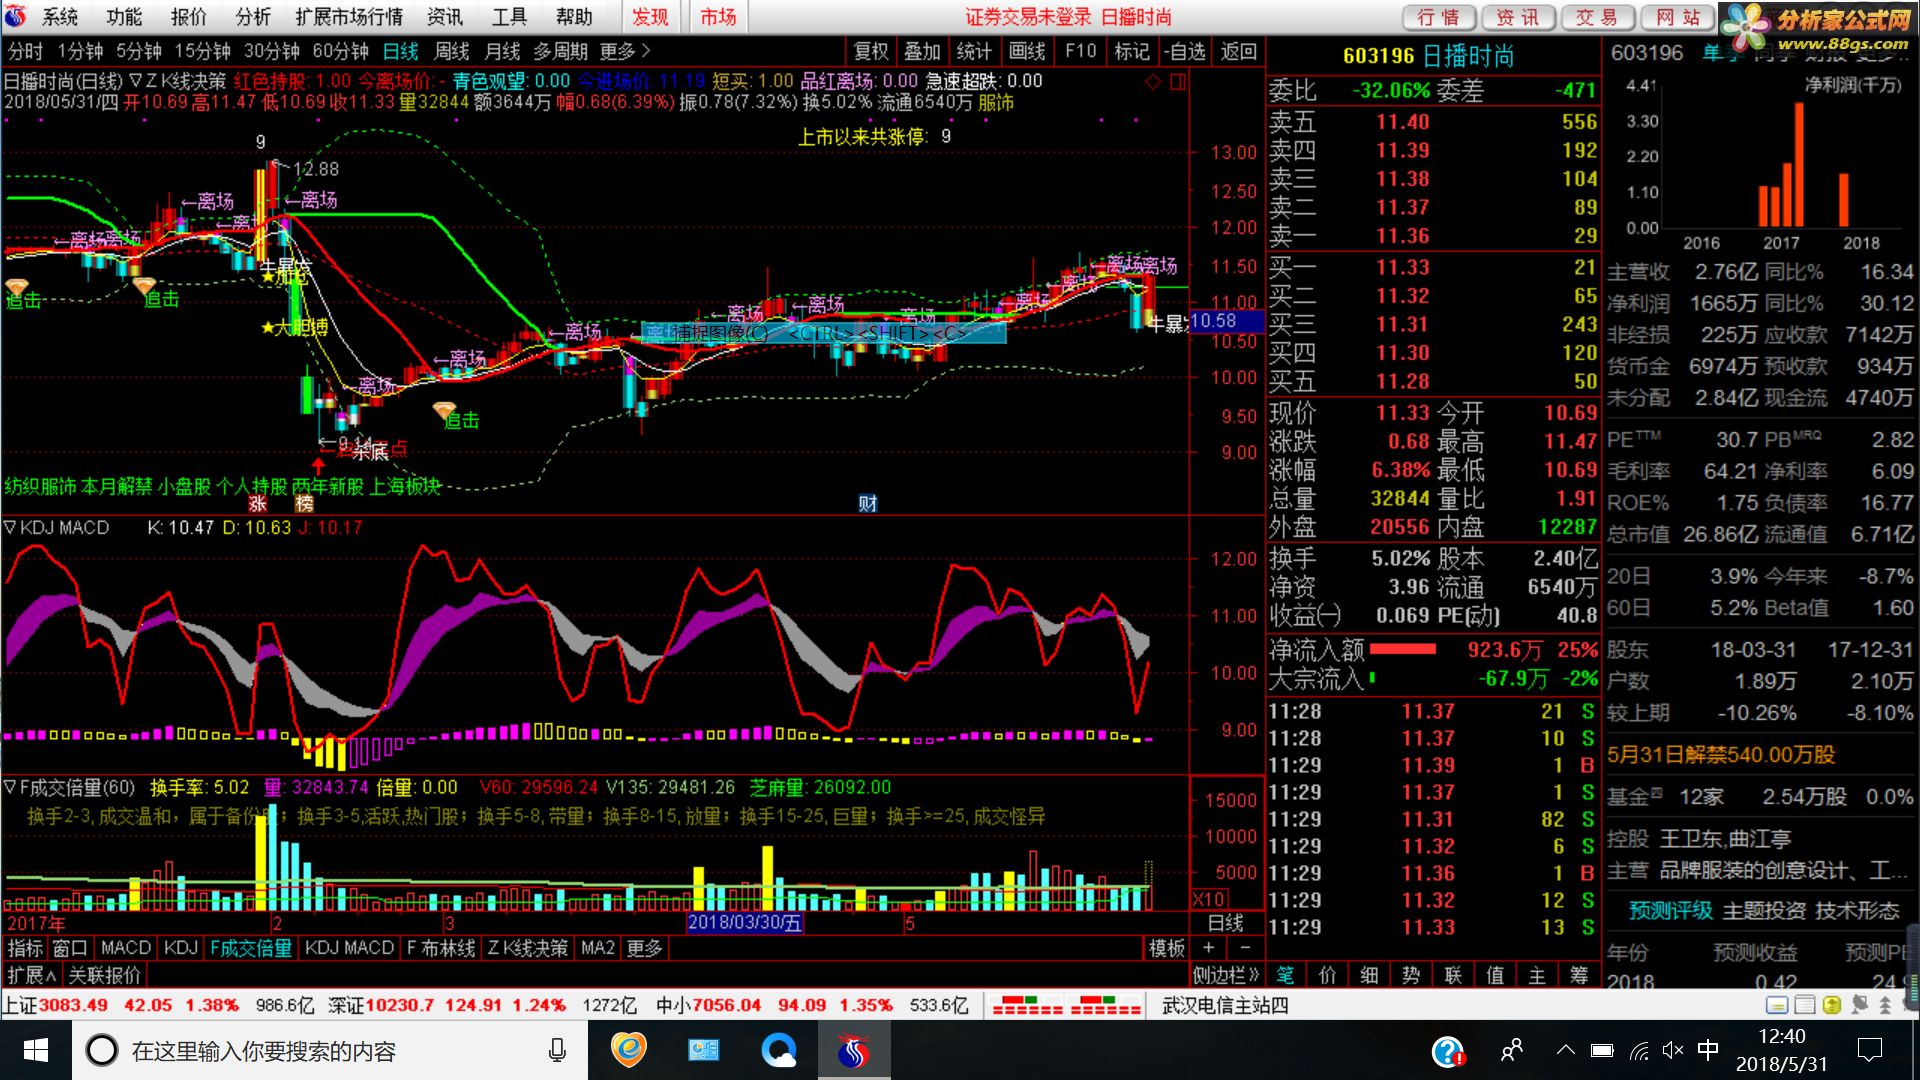Collapse the sidebar with 侧边栏》

(x=1226, y=975)
